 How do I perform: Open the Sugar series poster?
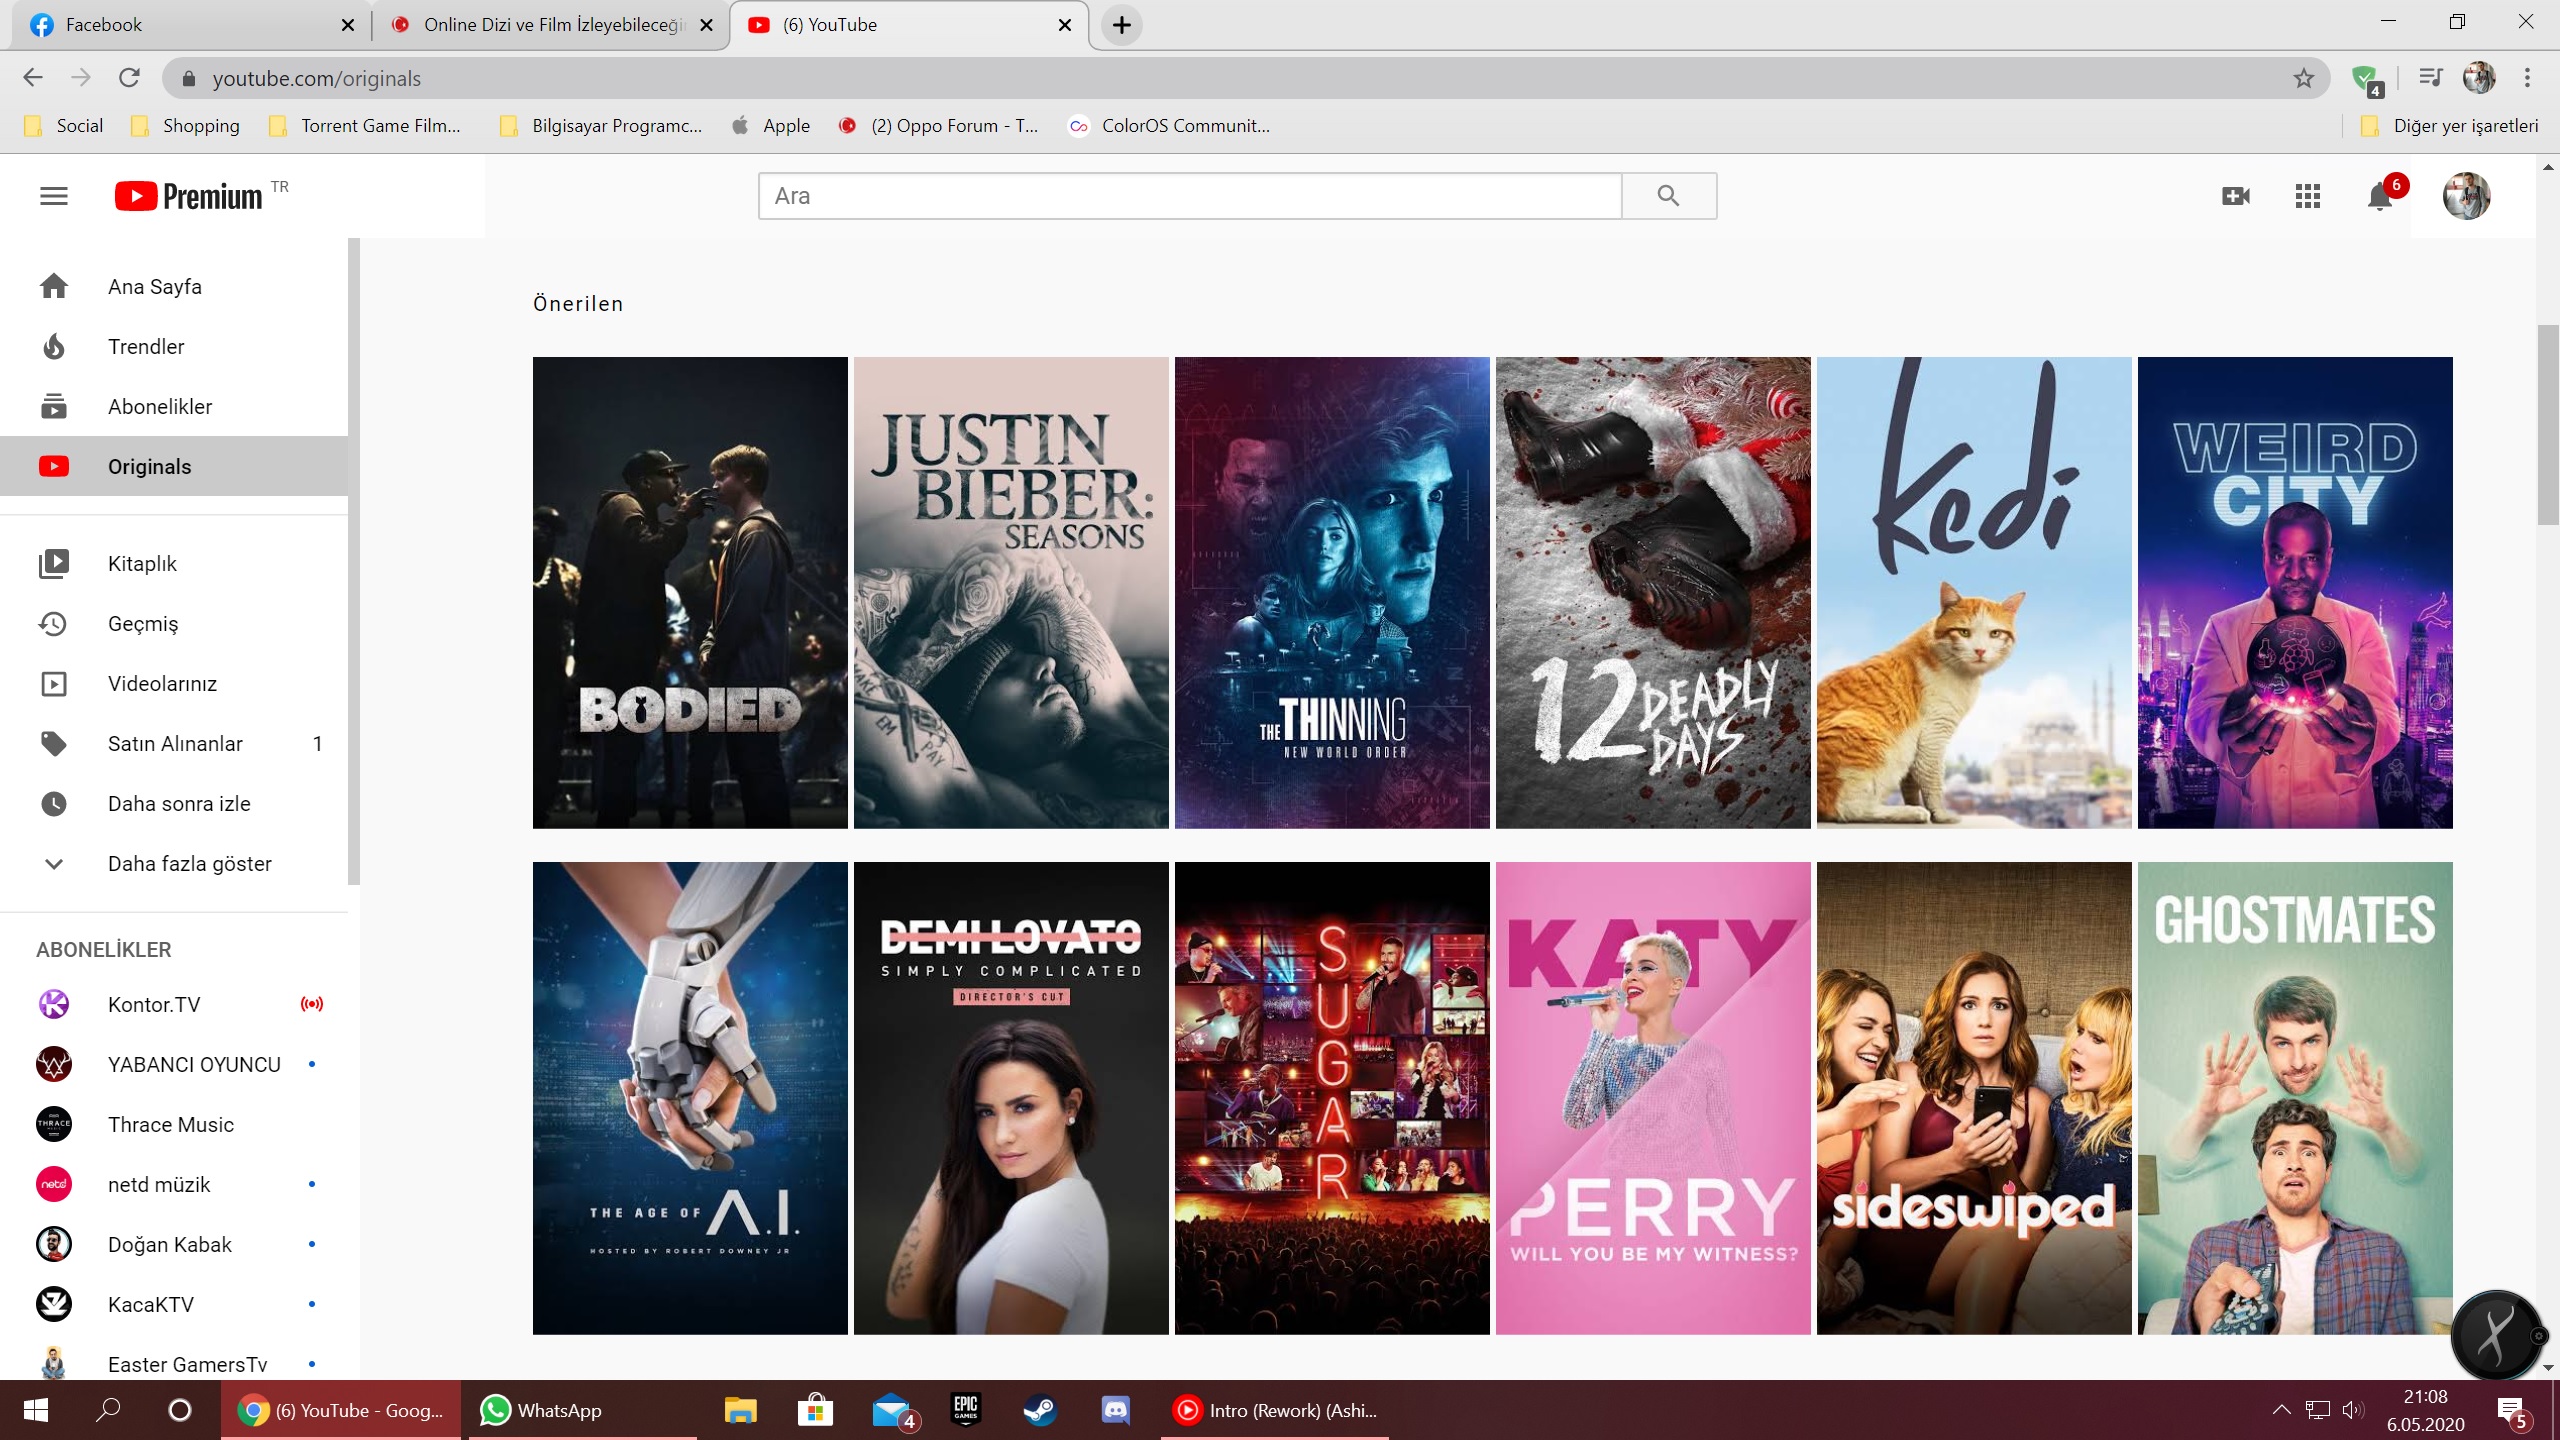[x=1332, y=1098]
